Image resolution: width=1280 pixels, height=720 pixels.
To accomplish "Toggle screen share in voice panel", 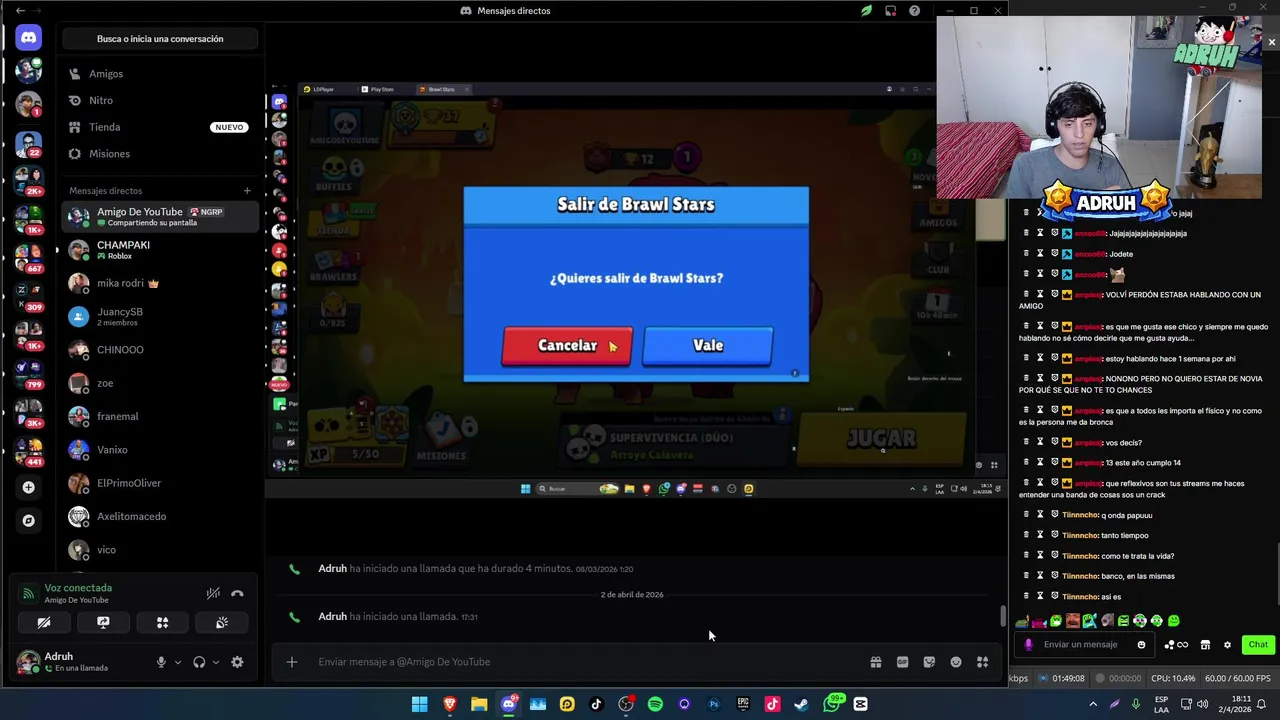I will point(103,622).
